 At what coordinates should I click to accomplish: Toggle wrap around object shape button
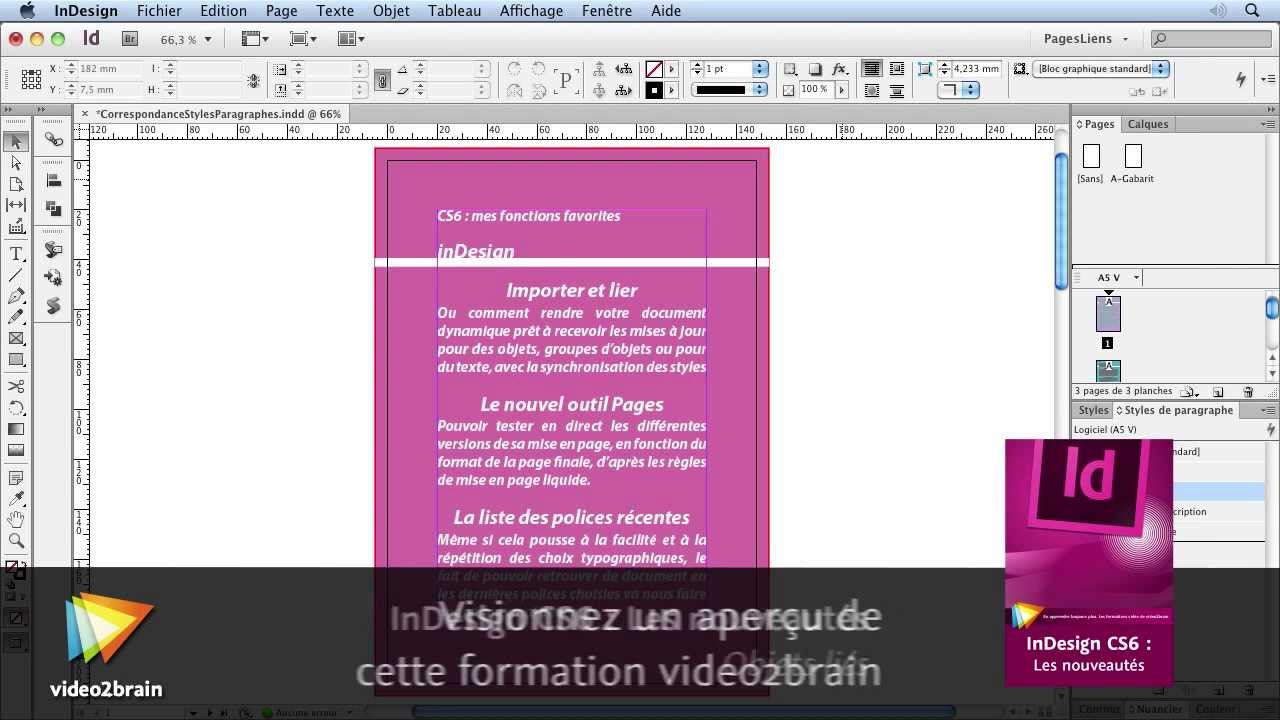point(872,90)
